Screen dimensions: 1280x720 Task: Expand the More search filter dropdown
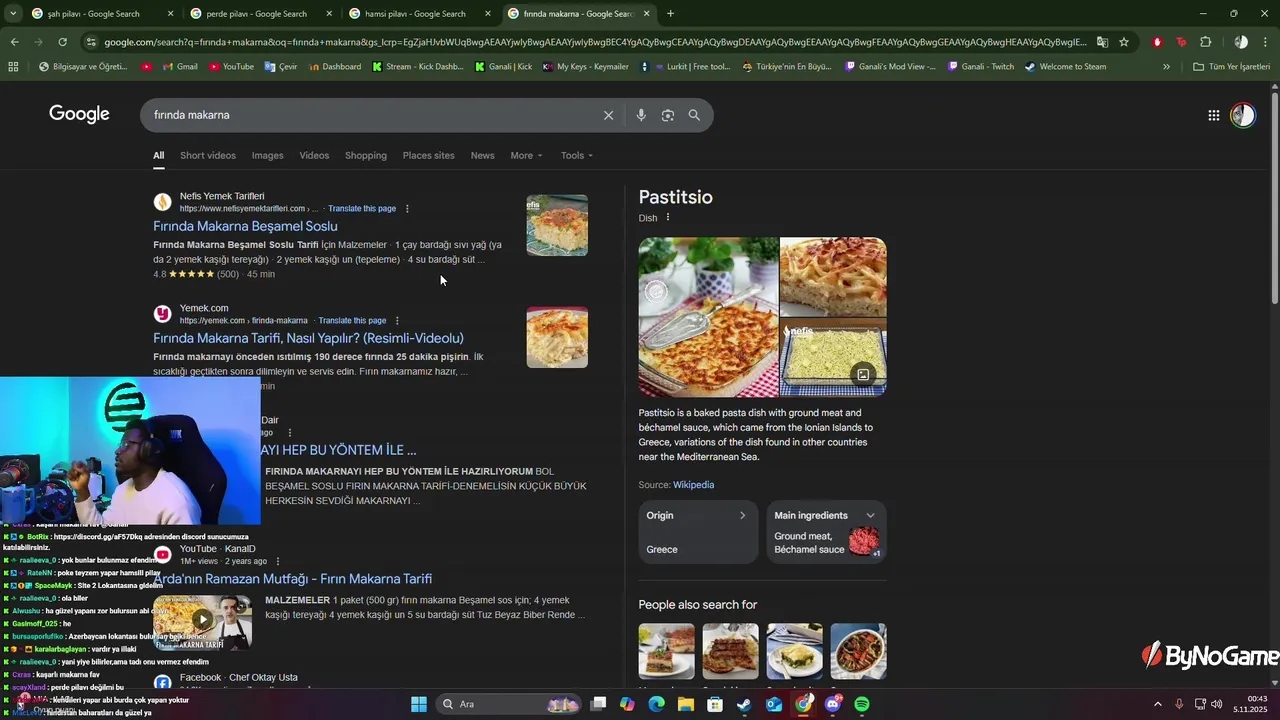pos(526,155)
